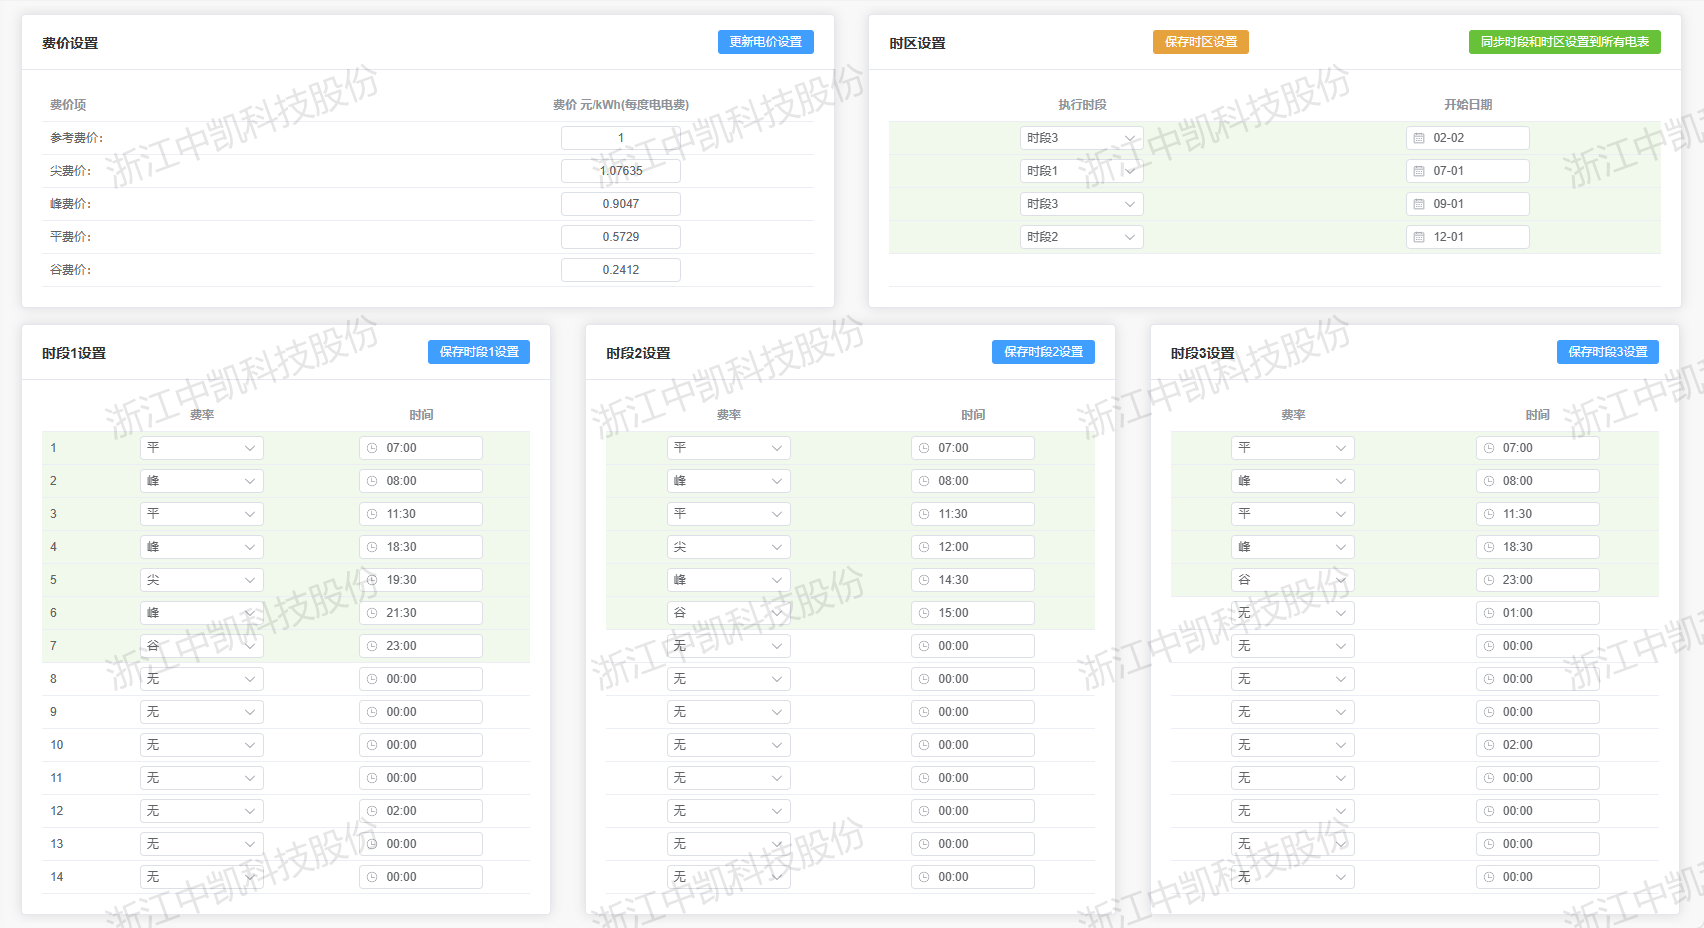Viewport: 1704px width, 928px height.
Task: Click the 更新电价设置 button
Action: [765, 42]
